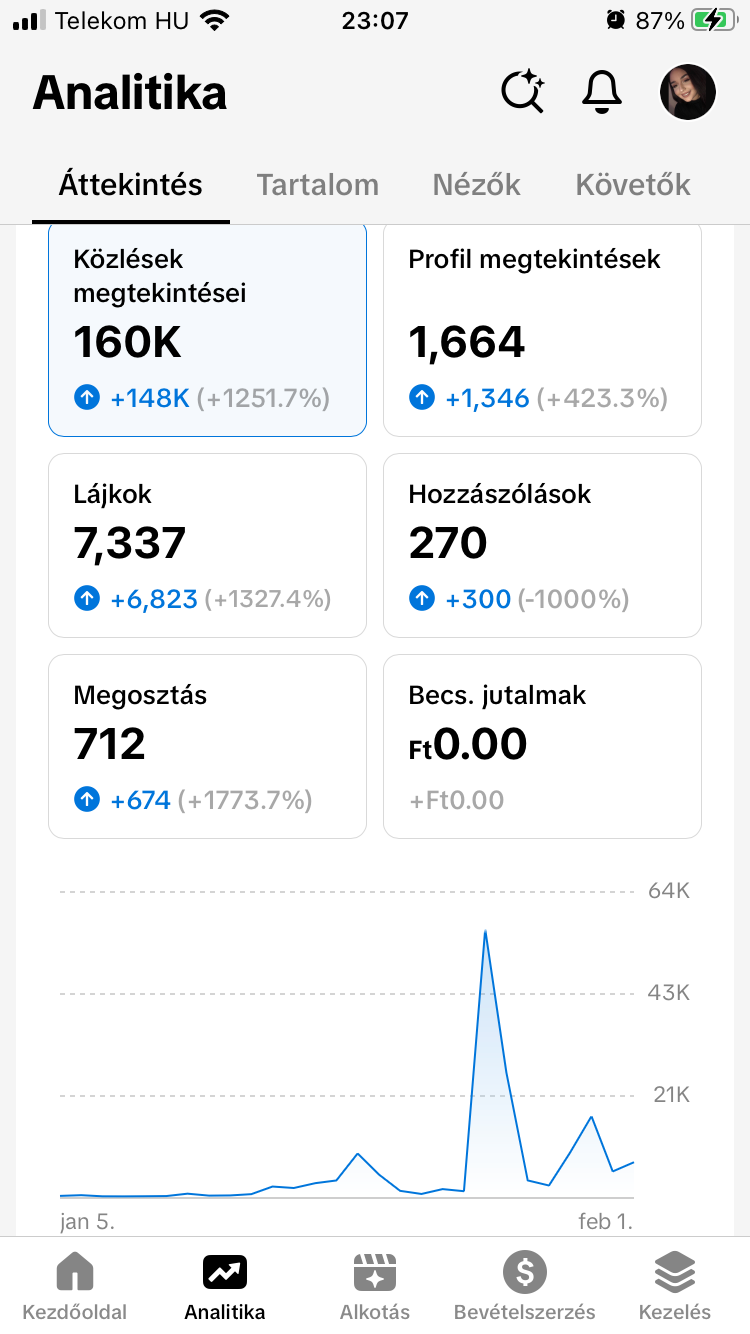Tap the Kezdőoldal home icon
Image resolution: width=750 pixels, height=1334 pixels.
[75, 1273]
